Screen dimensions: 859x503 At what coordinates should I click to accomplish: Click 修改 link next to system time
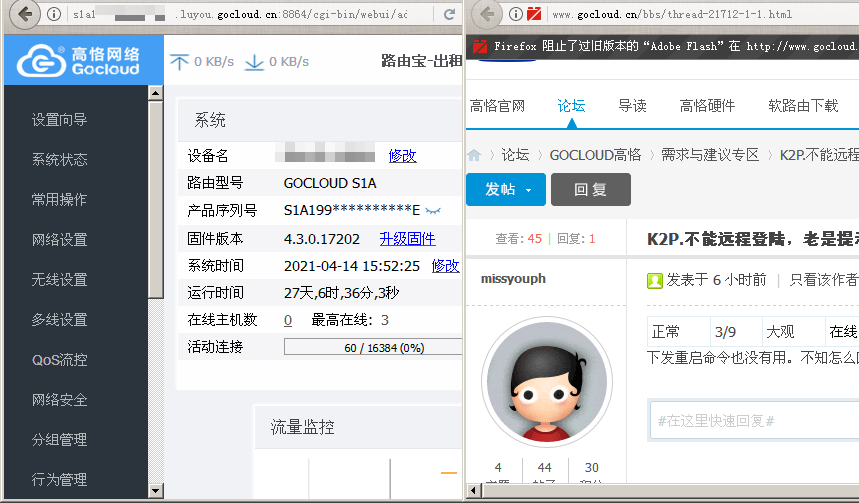[x=445, y=266]
